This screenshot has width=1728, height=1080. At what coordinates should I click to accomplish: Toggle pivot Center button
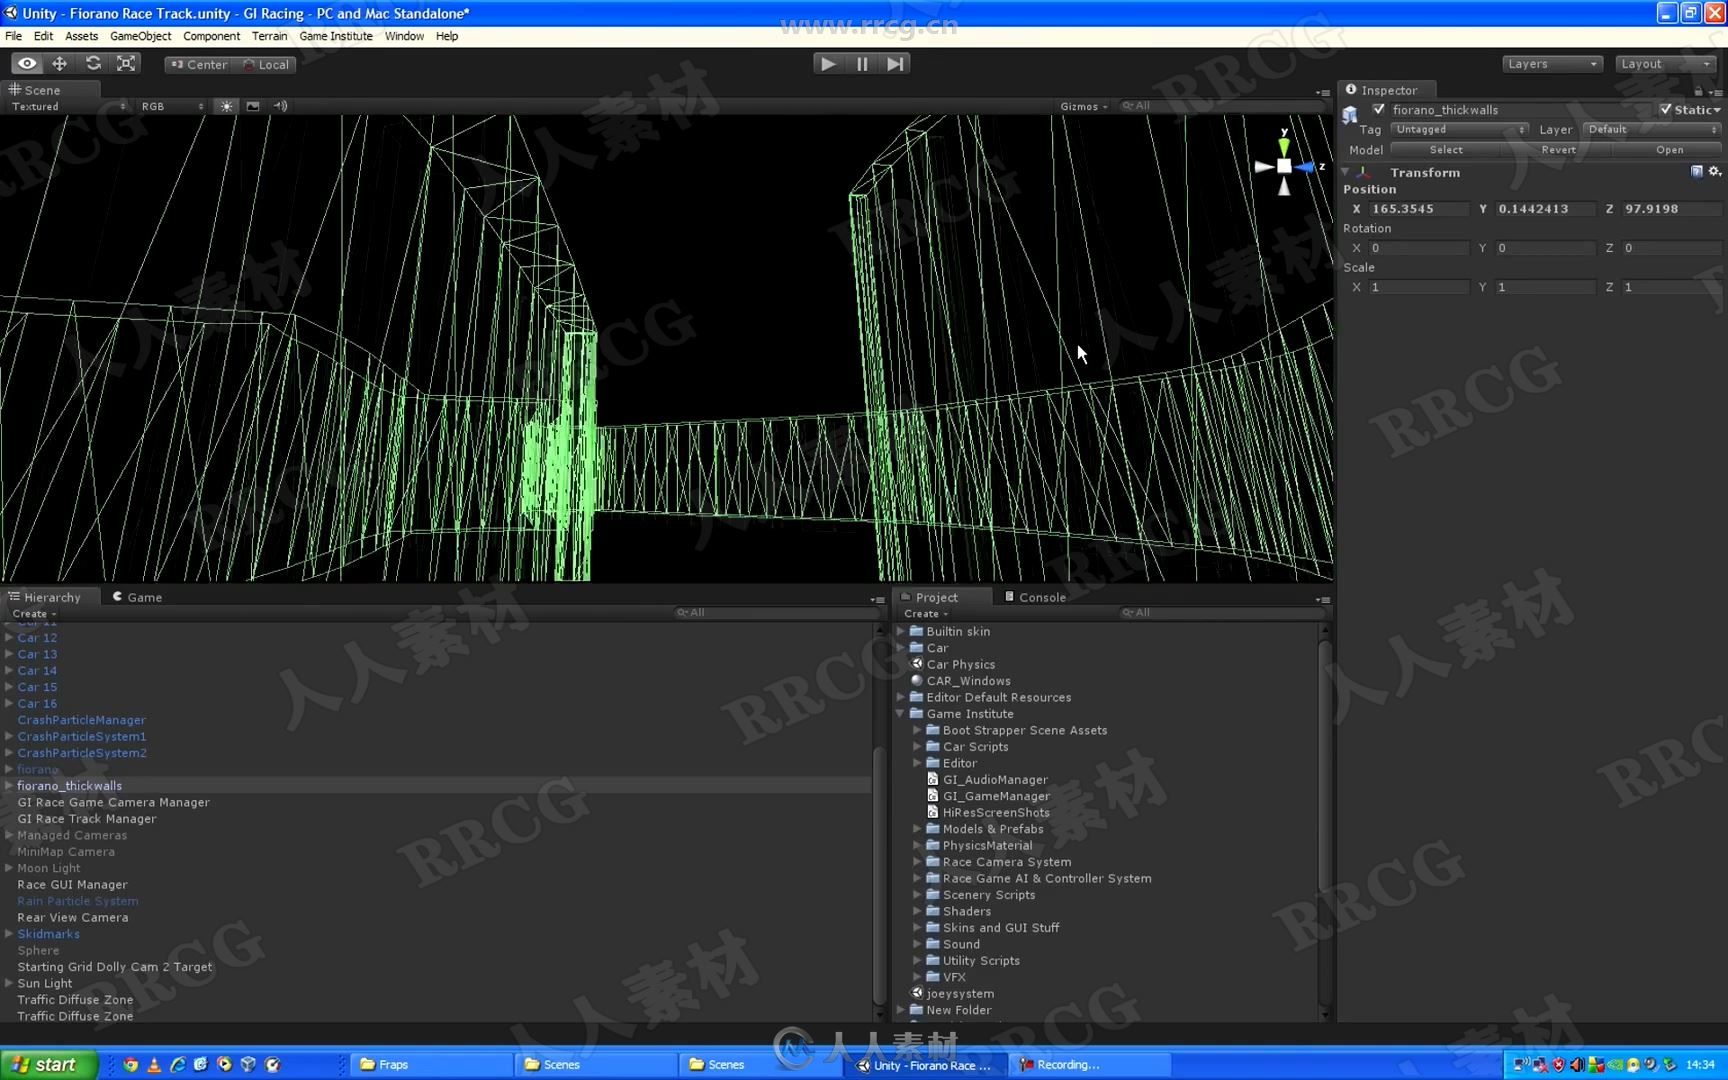click(199, 64)
